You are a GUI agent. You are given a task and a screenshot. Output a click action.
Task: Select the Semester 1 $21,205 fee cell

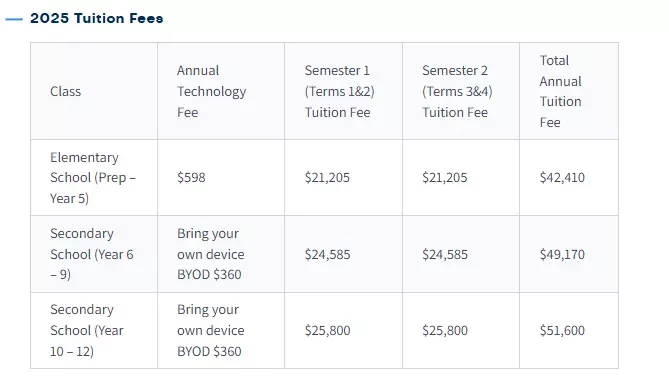[343, 177]
